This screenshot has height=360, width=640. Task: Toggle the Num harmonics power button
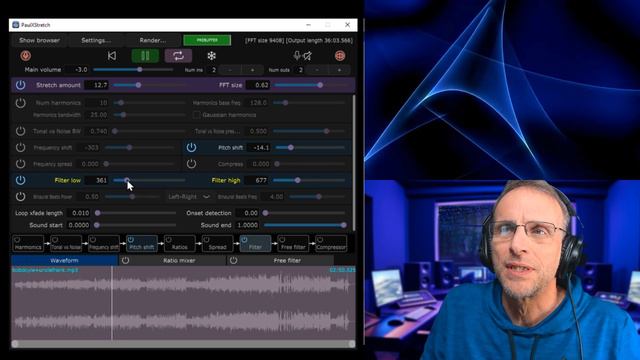tap(20, 103)
